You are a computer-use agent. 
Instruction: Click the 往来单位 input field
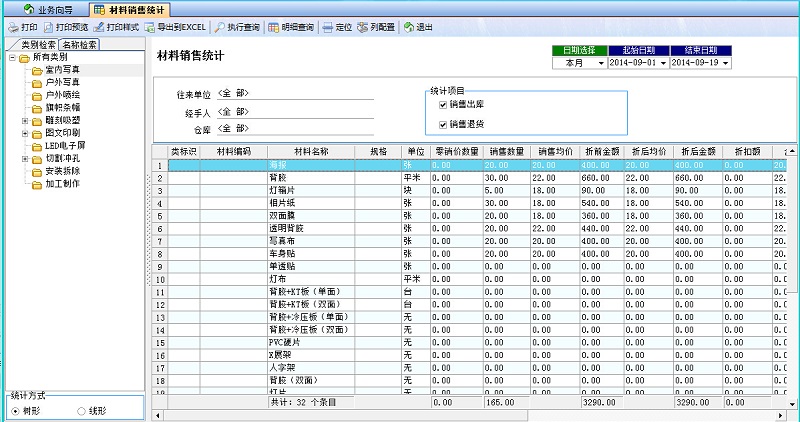(294, 94)
